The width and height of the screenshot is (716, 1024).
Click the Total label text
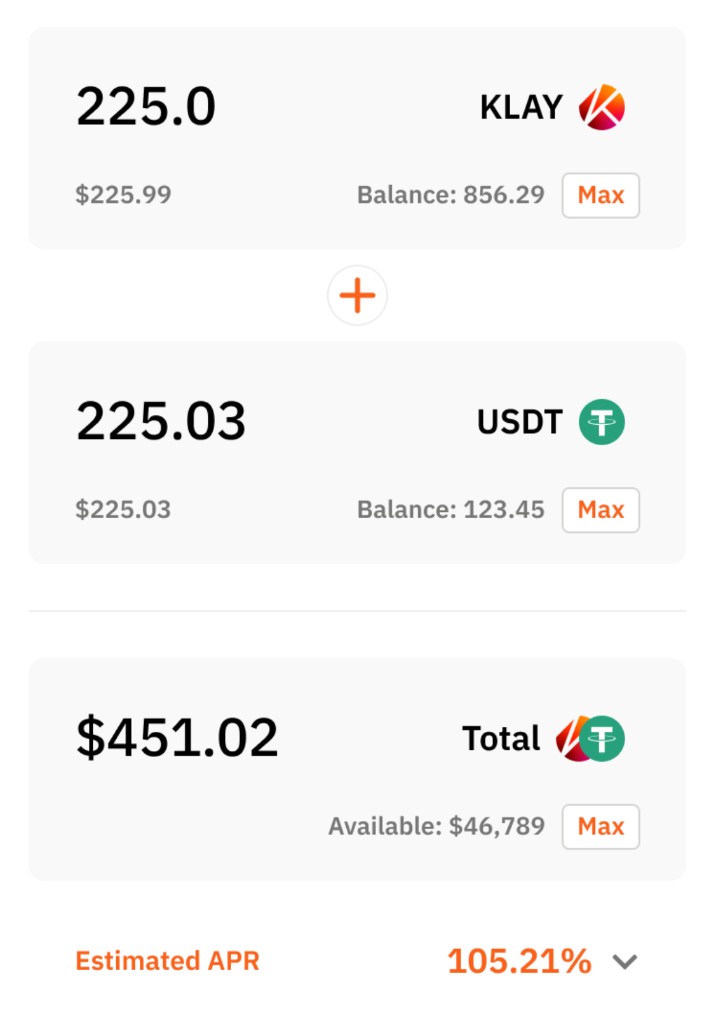tap(501, 739)
